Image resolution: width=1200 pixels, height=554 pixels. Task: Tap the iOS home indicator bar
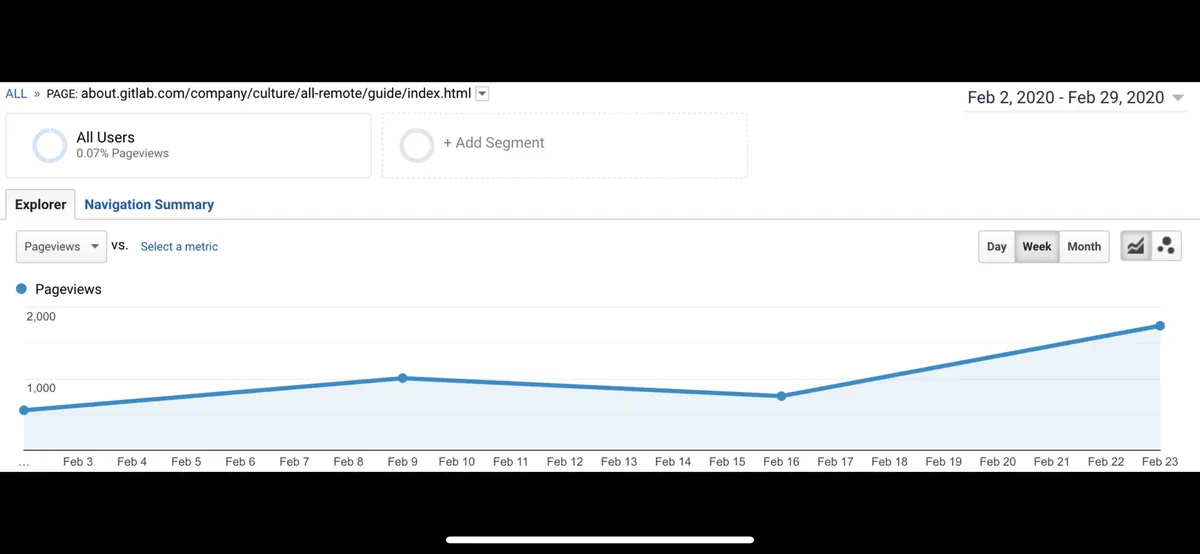600,540
